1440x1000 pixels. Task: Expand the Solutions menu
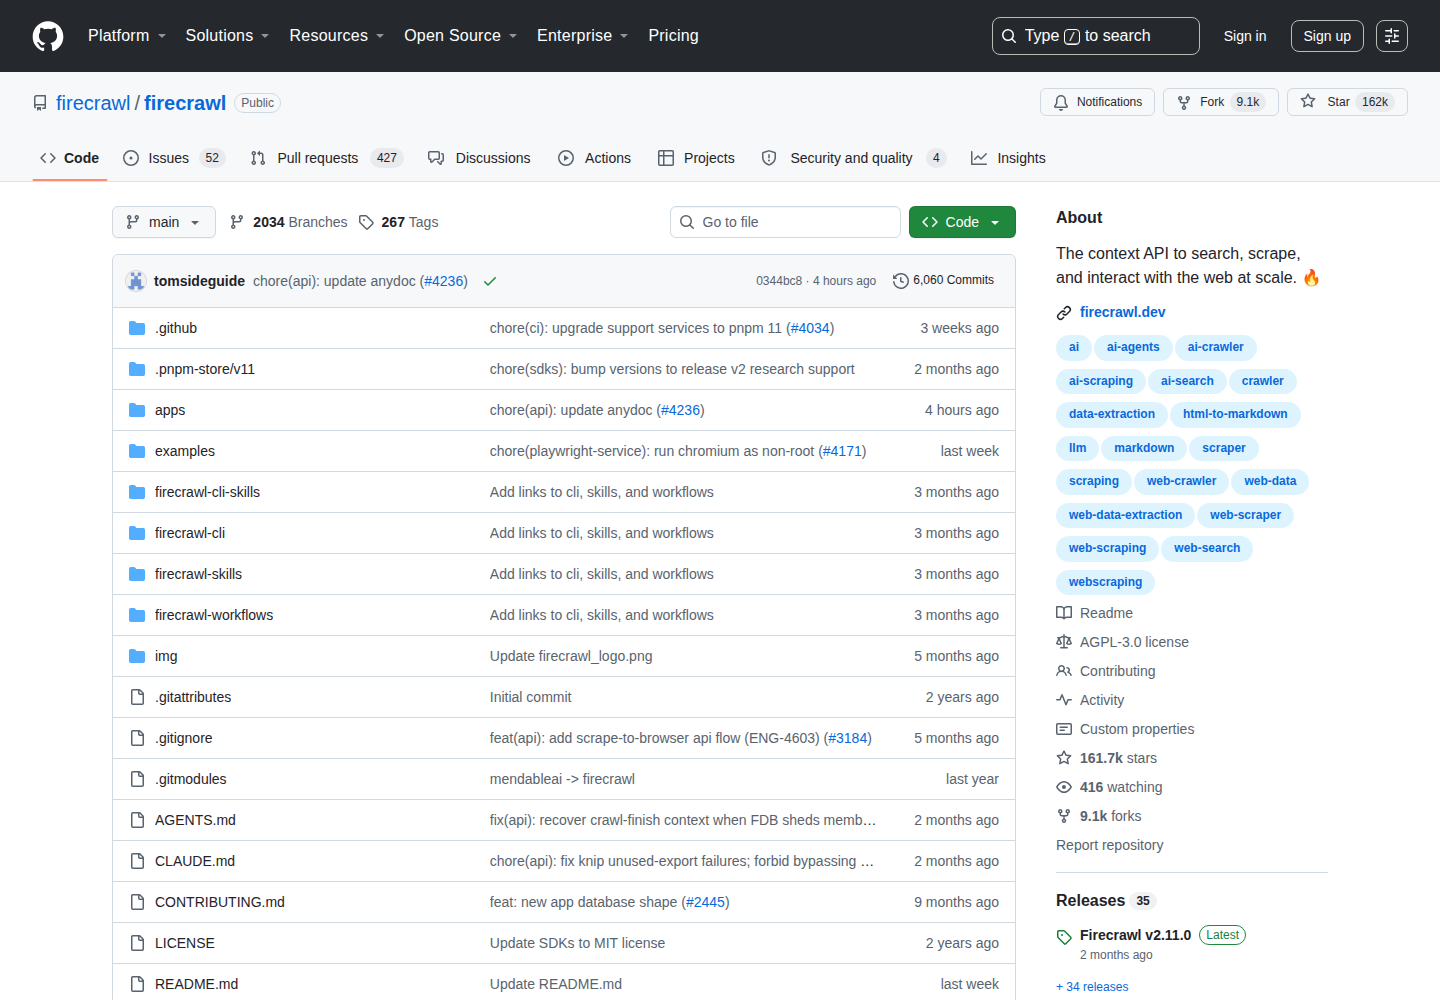[228, 36]
